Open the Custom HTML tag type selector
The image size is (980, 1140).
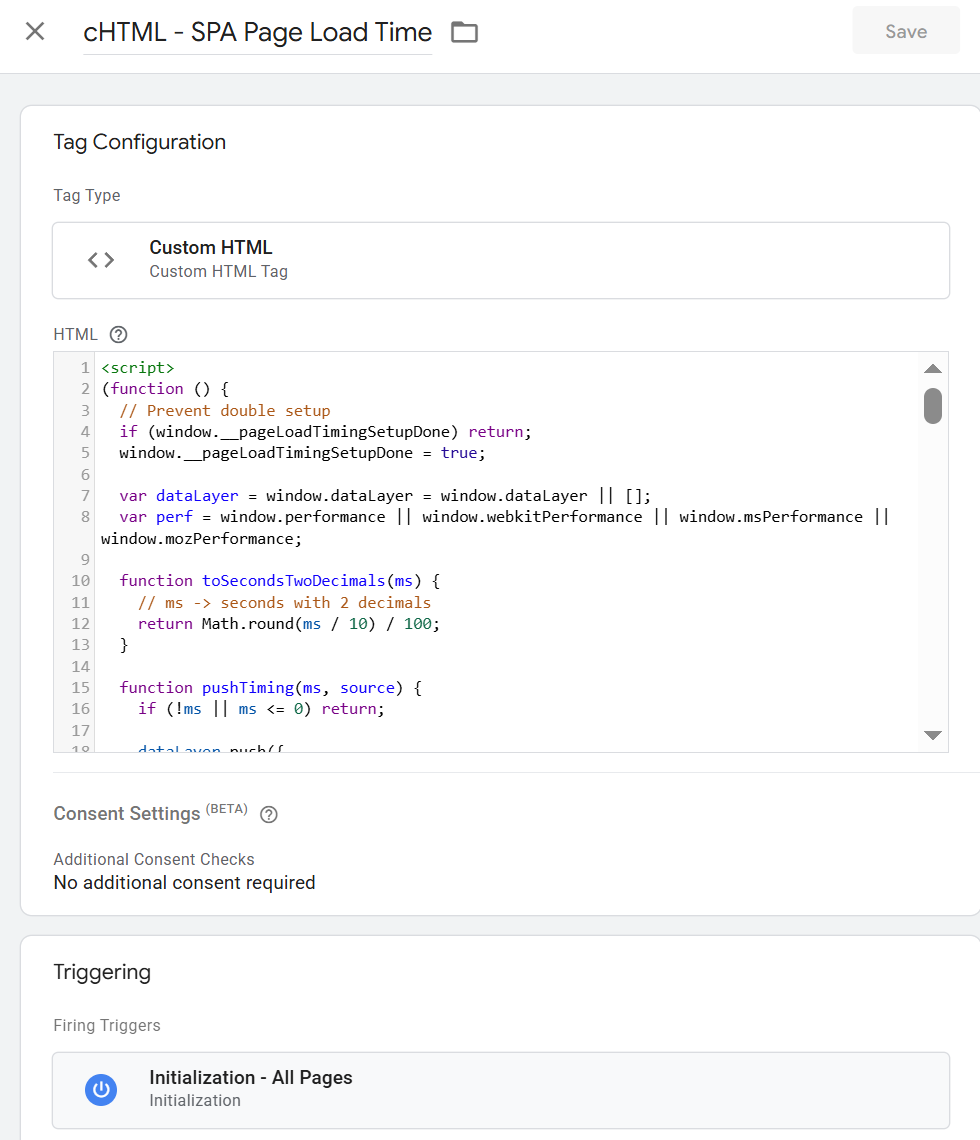tap(501, 260)
